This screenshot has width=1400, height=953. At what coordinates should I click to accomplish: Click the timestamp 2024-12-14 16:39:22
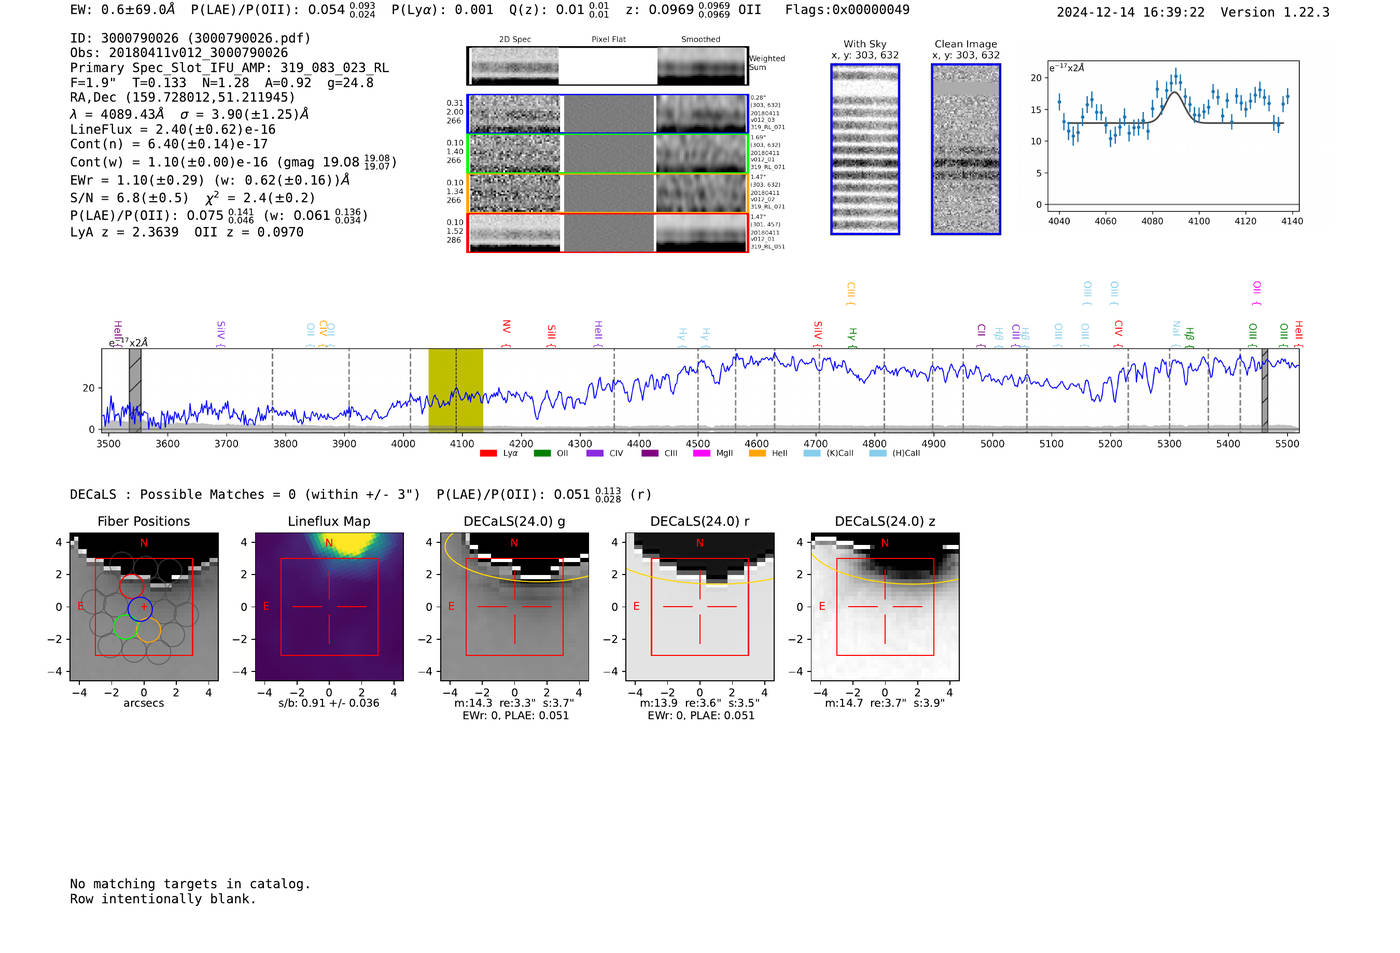coord(1130,12)
